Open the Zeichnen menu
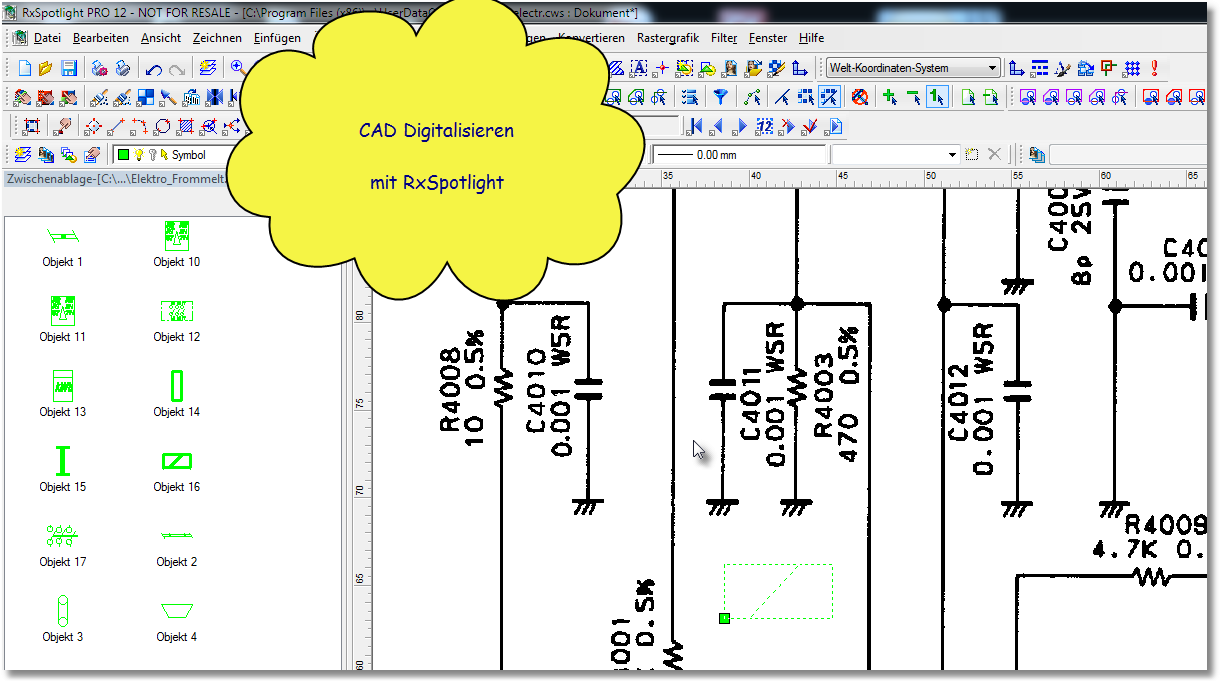1221x684 pixels. (x=217, y=38)
